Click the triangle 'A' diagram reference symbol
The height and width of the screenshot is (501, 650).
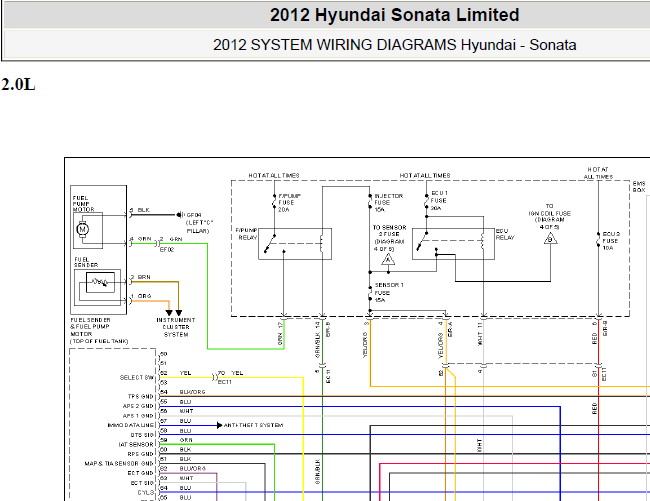point(388,259)
